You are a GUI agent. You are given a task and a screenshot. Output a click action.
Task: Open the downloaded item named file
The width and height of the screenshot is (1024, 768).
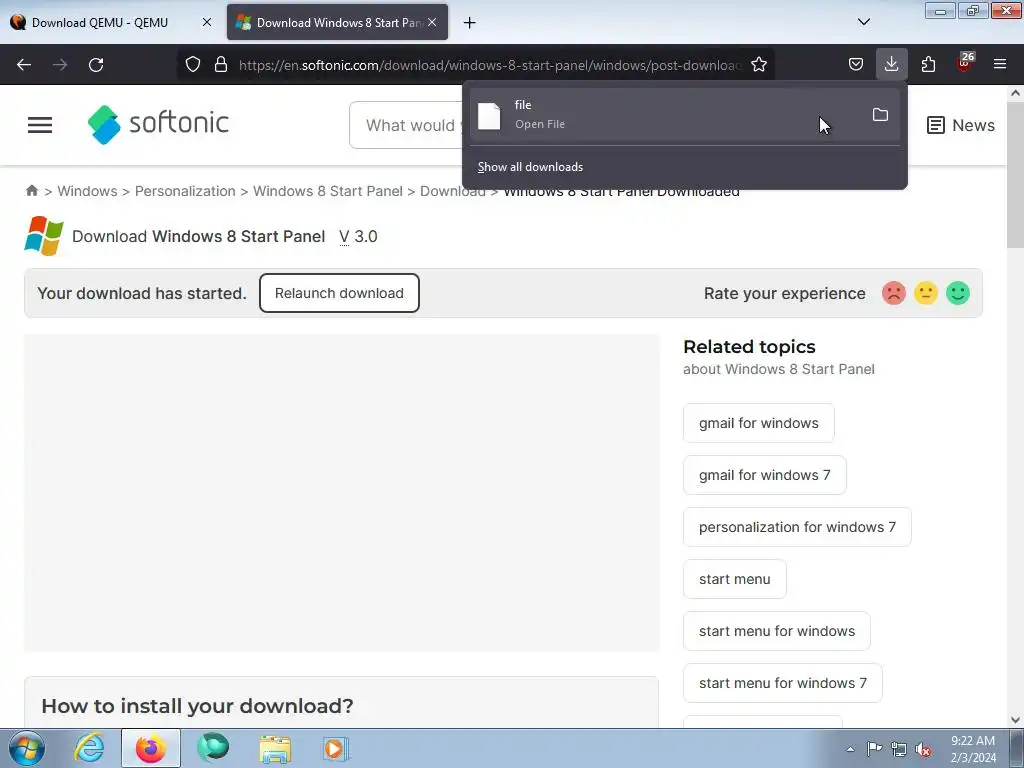pos(665,115)
